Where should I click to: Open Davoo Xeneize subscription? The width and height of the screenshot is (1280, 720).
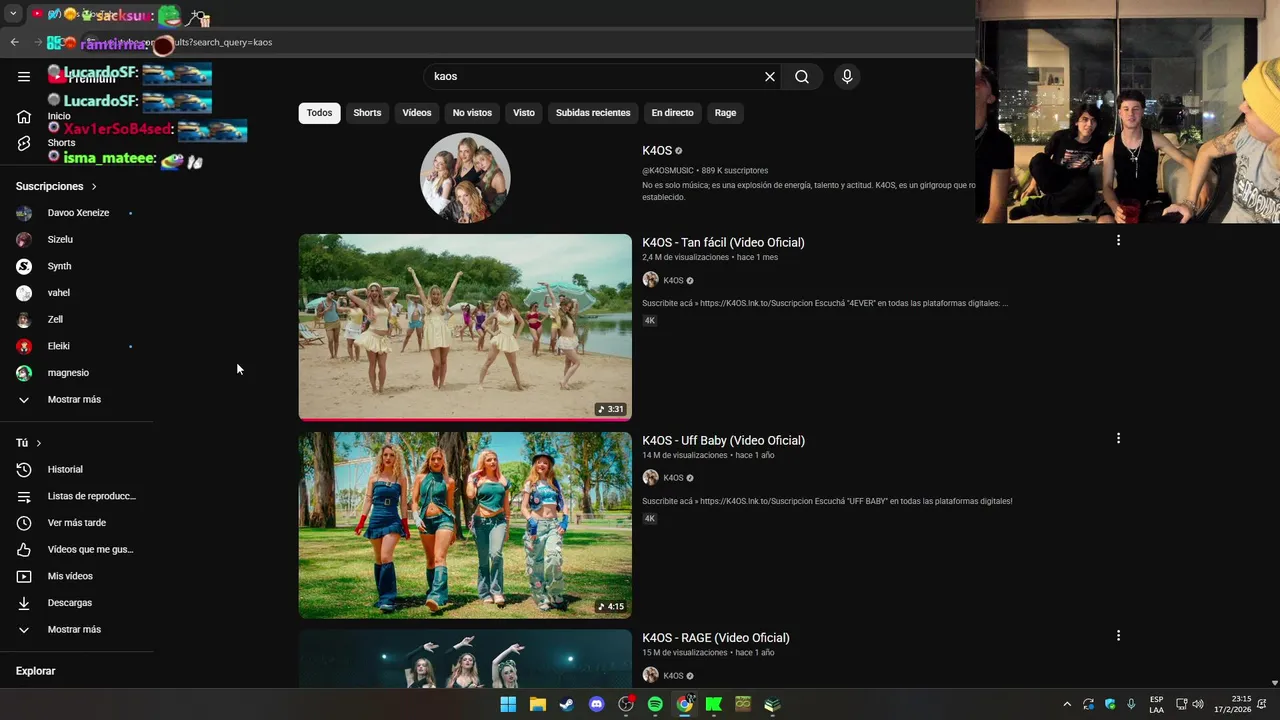coord(76,213)
